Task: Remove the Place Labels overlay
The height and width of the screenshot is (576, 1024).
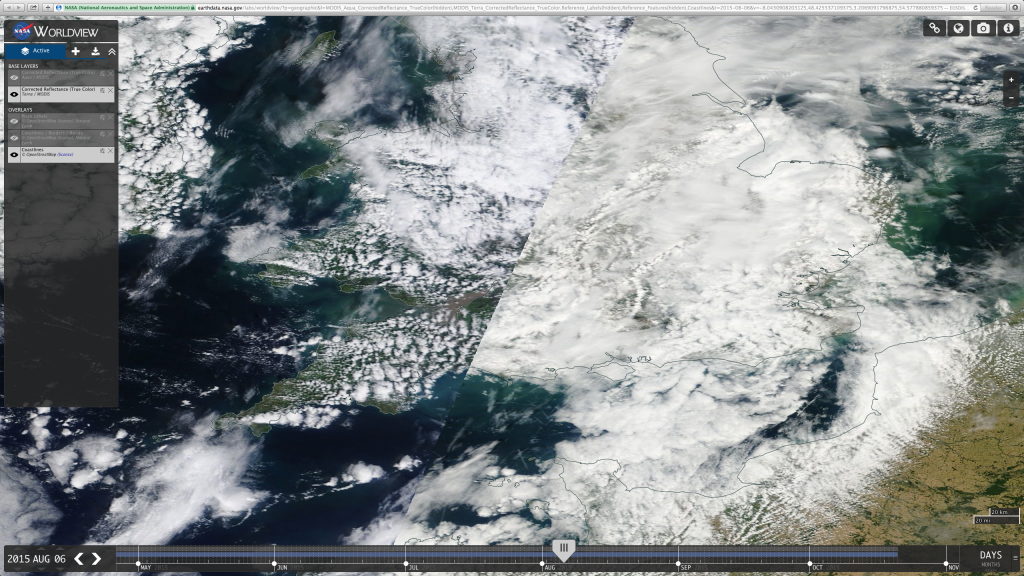Action: point(110,118)
